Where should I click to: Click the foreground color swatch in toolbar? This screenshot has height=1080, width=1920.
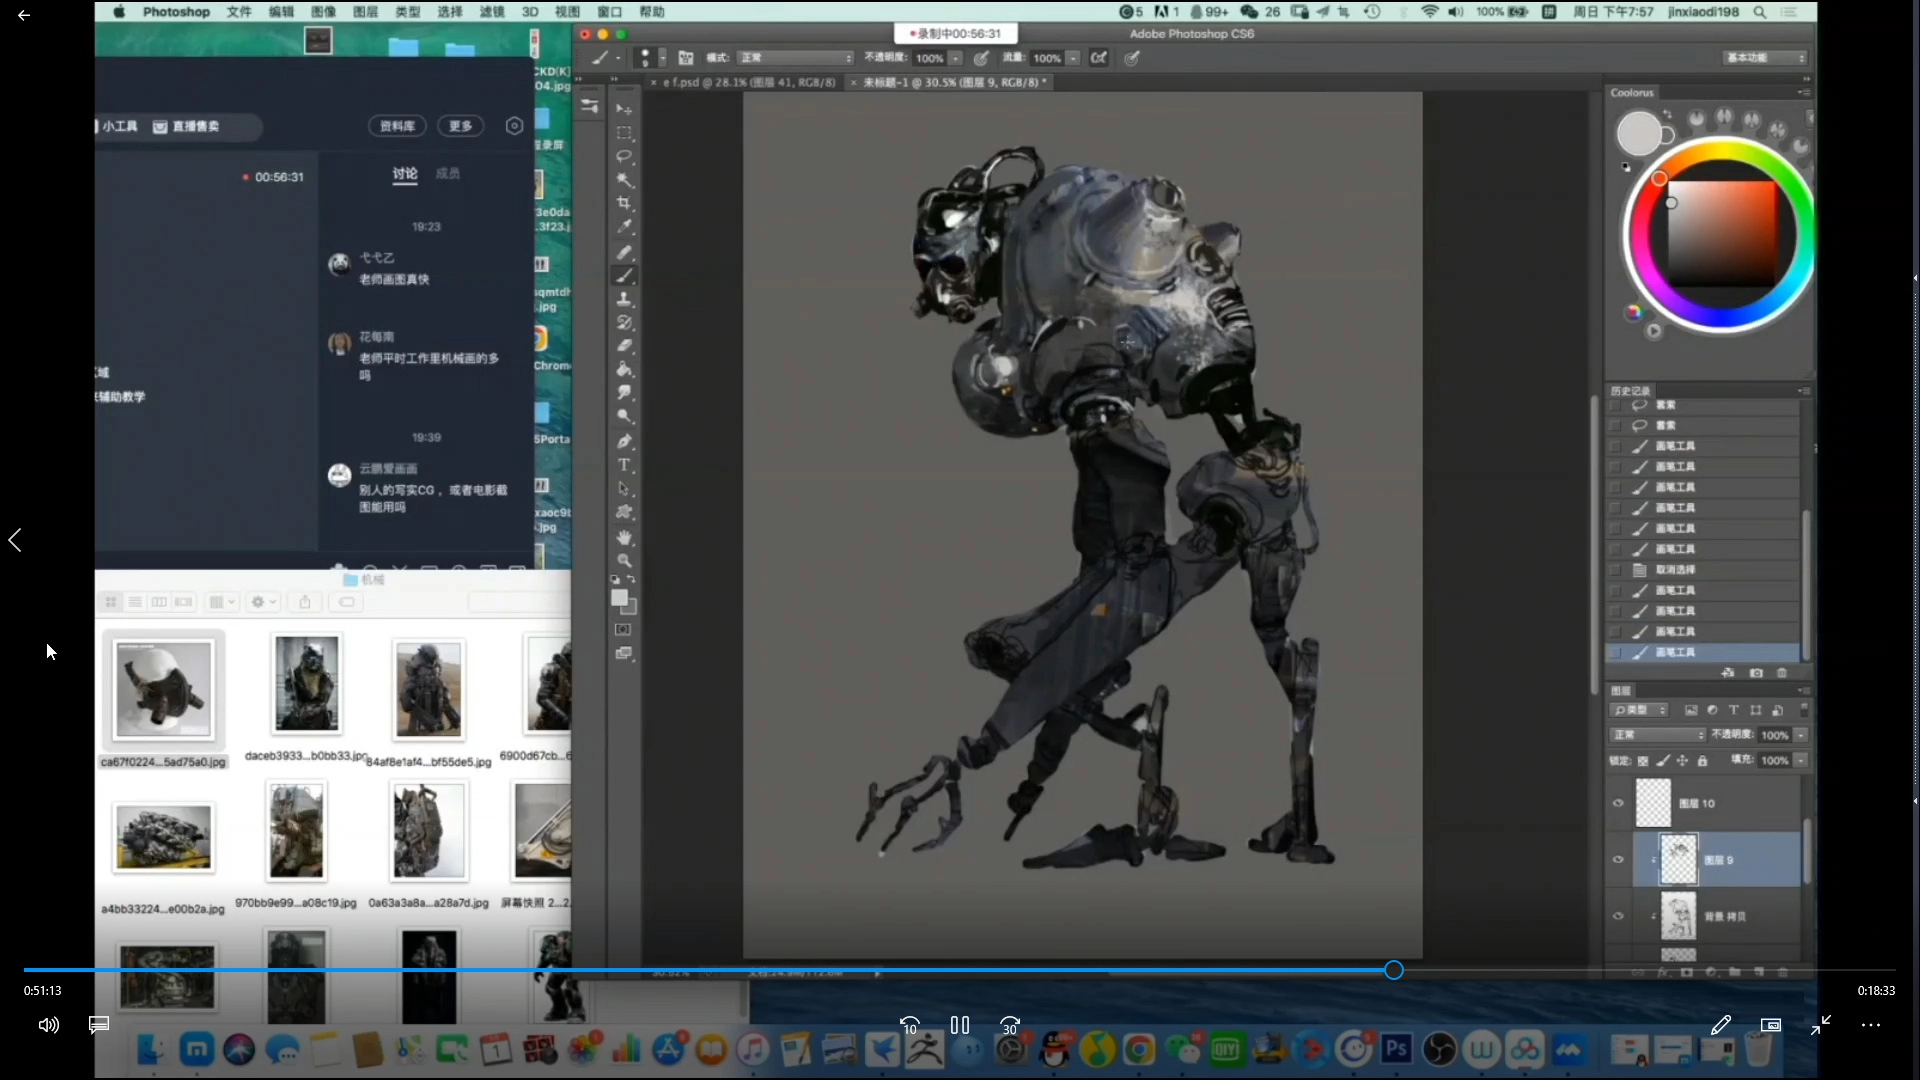pos(619,597)
